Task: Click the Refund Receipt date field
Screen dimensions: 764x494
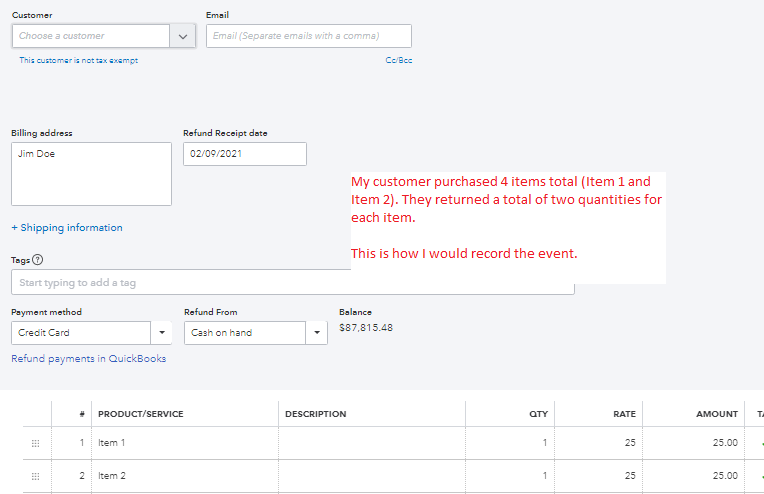Action: (x=245, y=154)
